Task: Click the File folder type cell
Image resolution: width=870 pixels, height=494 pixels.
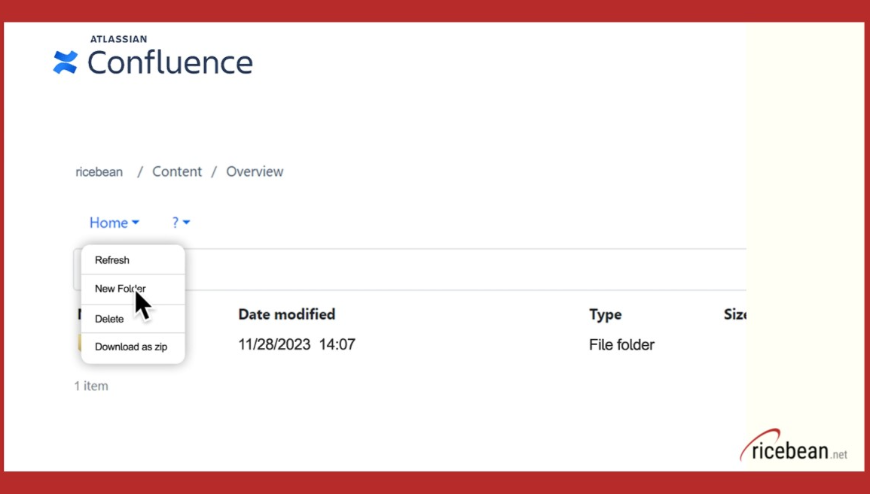Action: (621, 345)
